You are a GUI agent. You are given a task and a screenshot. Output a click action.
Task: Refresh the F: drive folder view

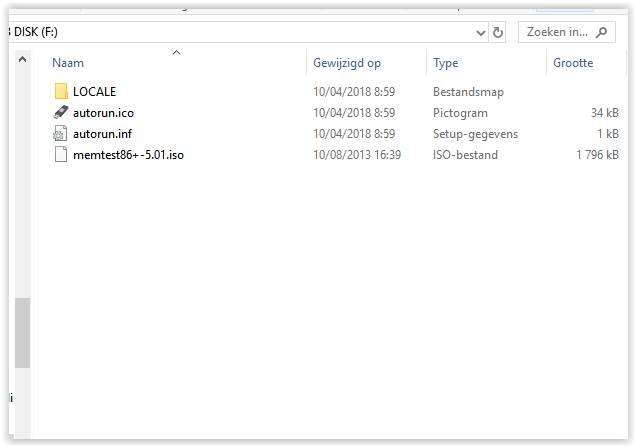tap(499, 32)
